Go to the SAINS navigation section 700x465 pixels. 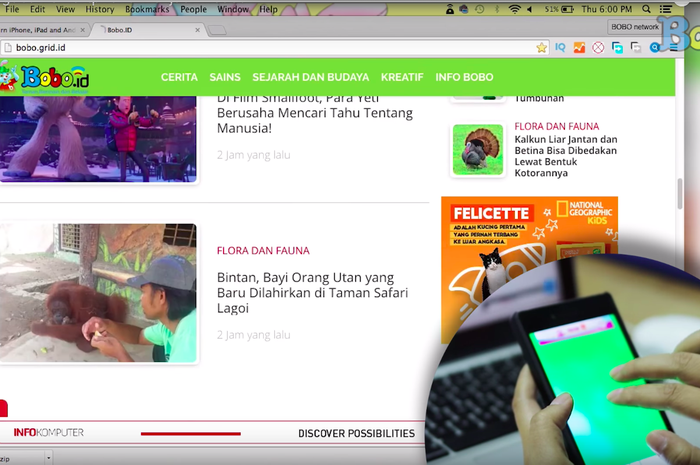tap(225, 77)
